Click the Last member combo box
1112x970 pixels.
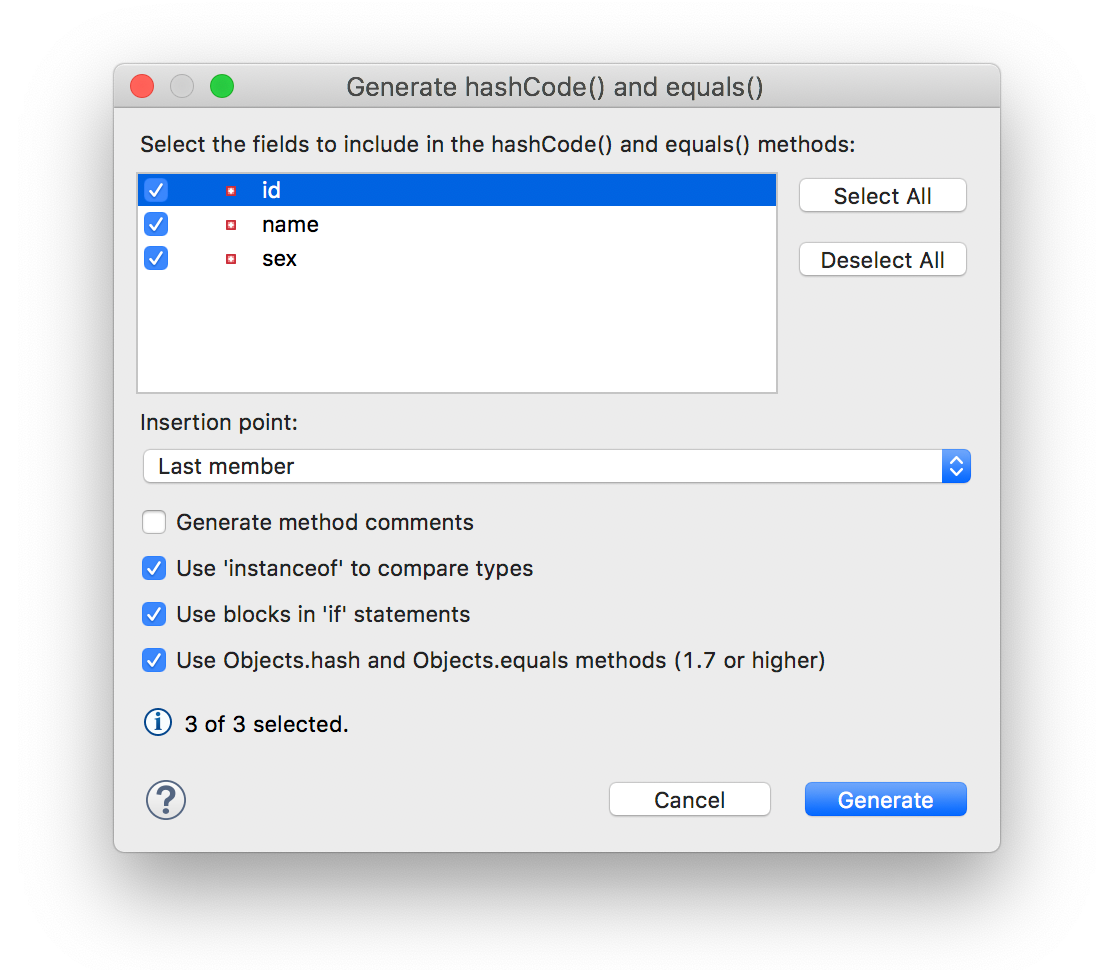pos(557,466)
